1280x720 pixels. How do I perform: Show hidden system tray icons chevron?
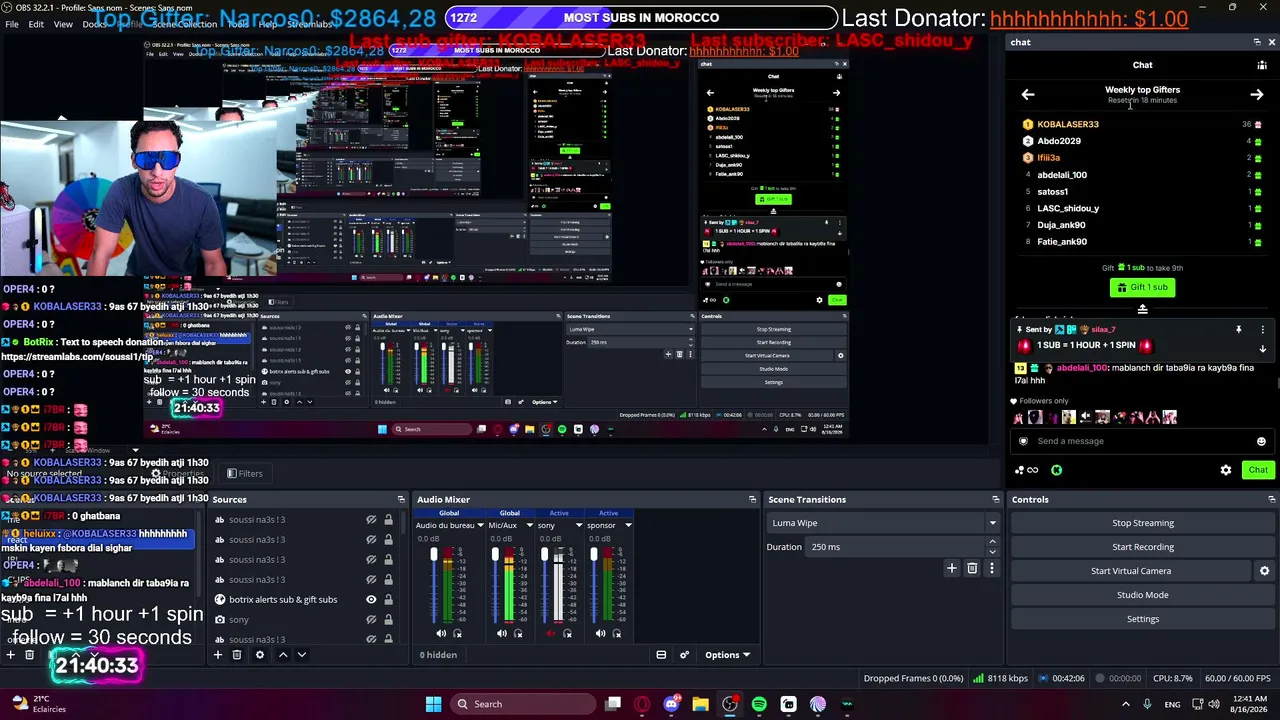coord(1125,704)
